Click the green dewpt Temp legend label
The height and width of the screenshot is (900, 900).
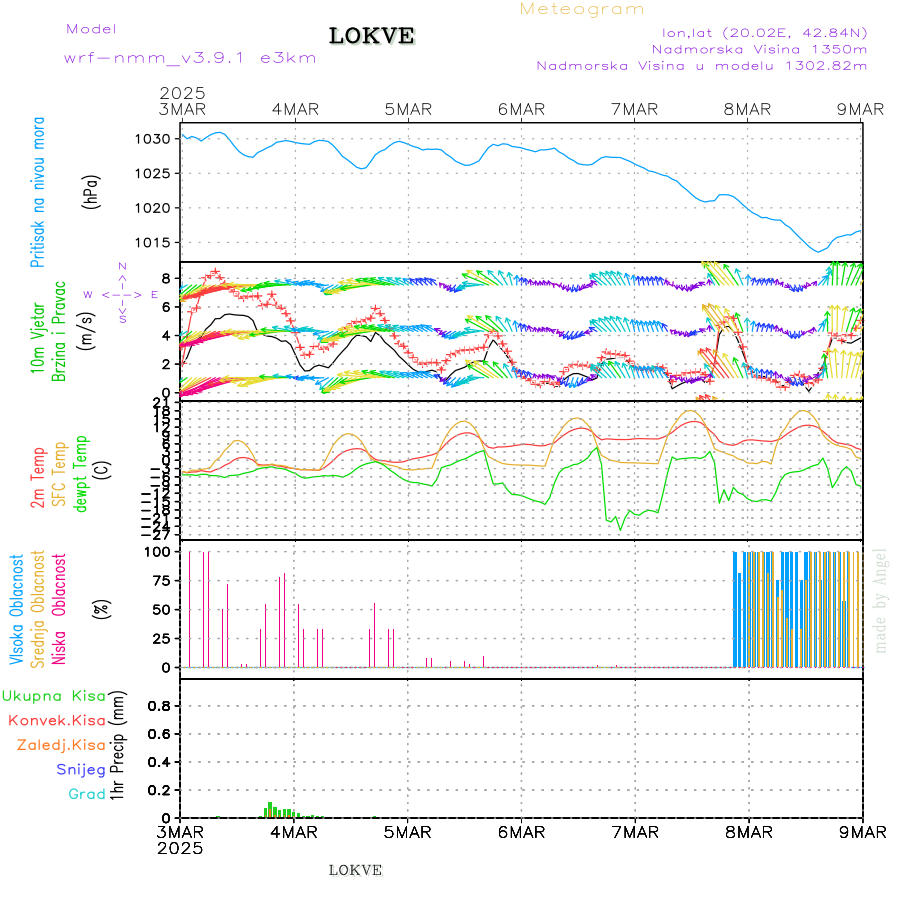[81, 474]
